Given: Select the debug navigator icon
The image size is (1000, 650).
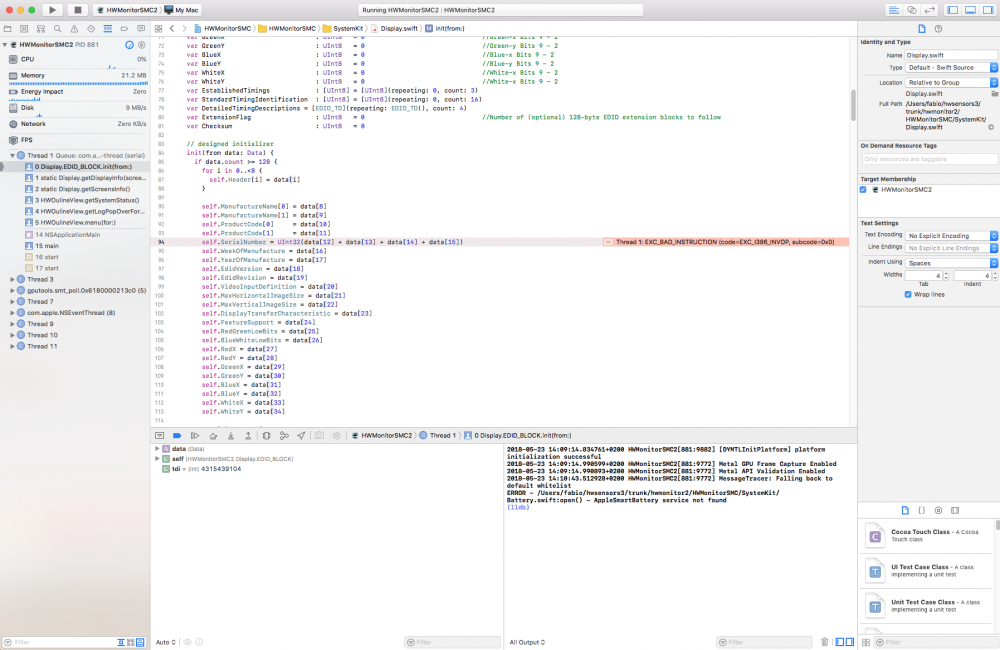Looking at the screenshot, I should (108, 29).
